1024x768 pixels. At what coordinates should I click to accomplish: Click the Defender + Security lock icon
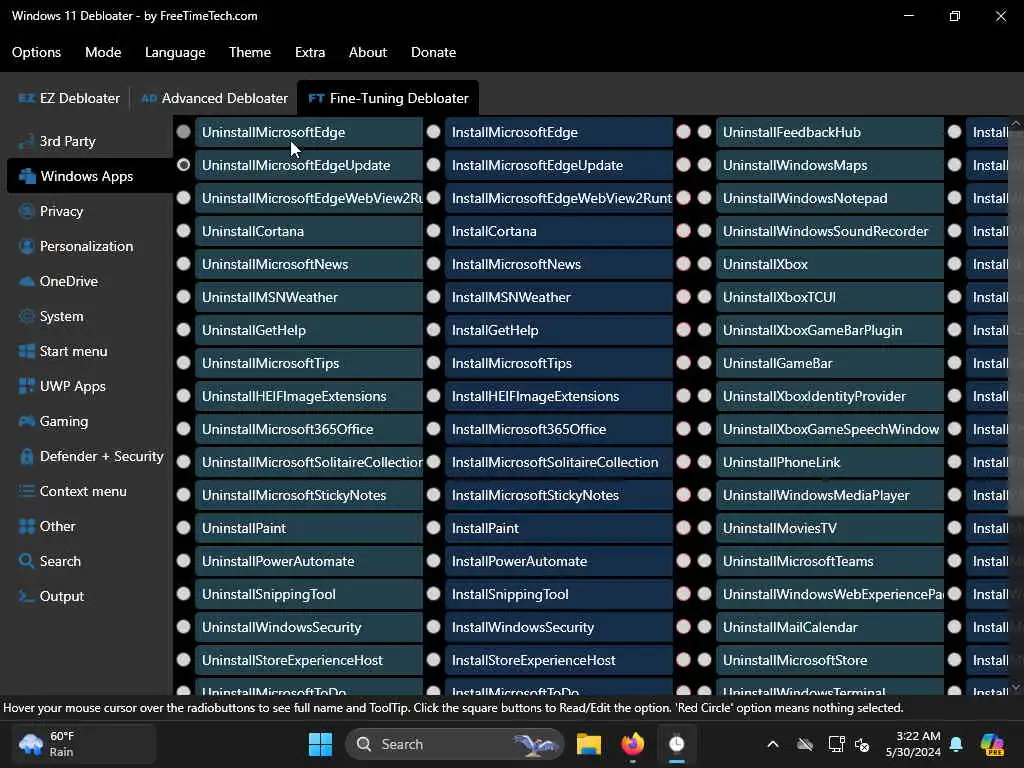pos(26,456)
